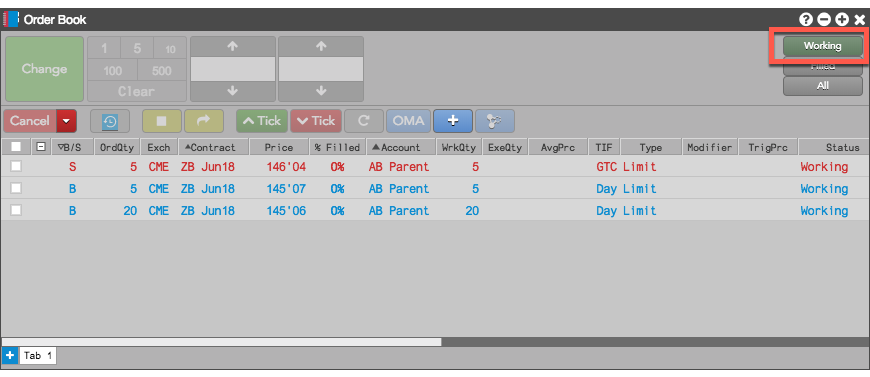This screenshot has height=377, width=870.
Task: Click the OrdQty column header
Action: [x=117, y=147]
